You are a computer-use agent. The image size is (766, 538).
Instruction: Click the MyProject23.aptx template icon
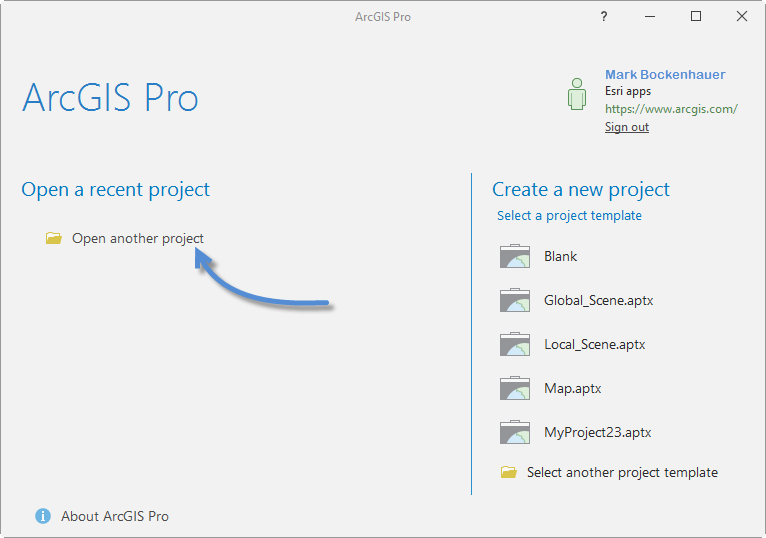click(515, 432)
